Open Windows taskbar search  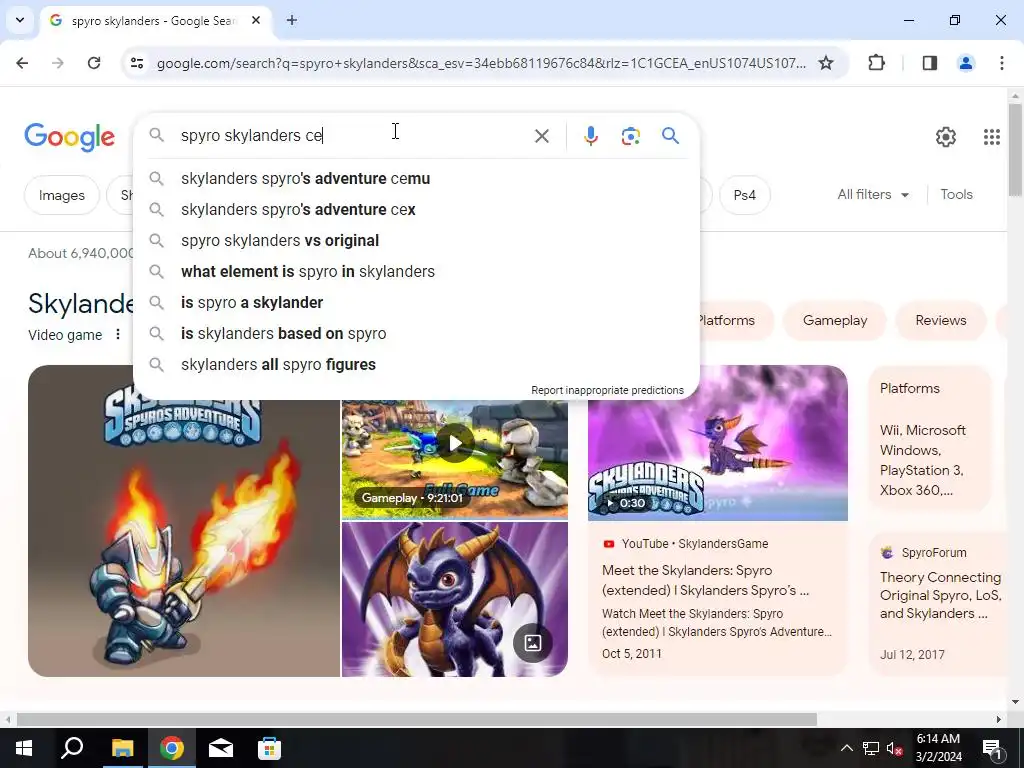tap(72, 748)
